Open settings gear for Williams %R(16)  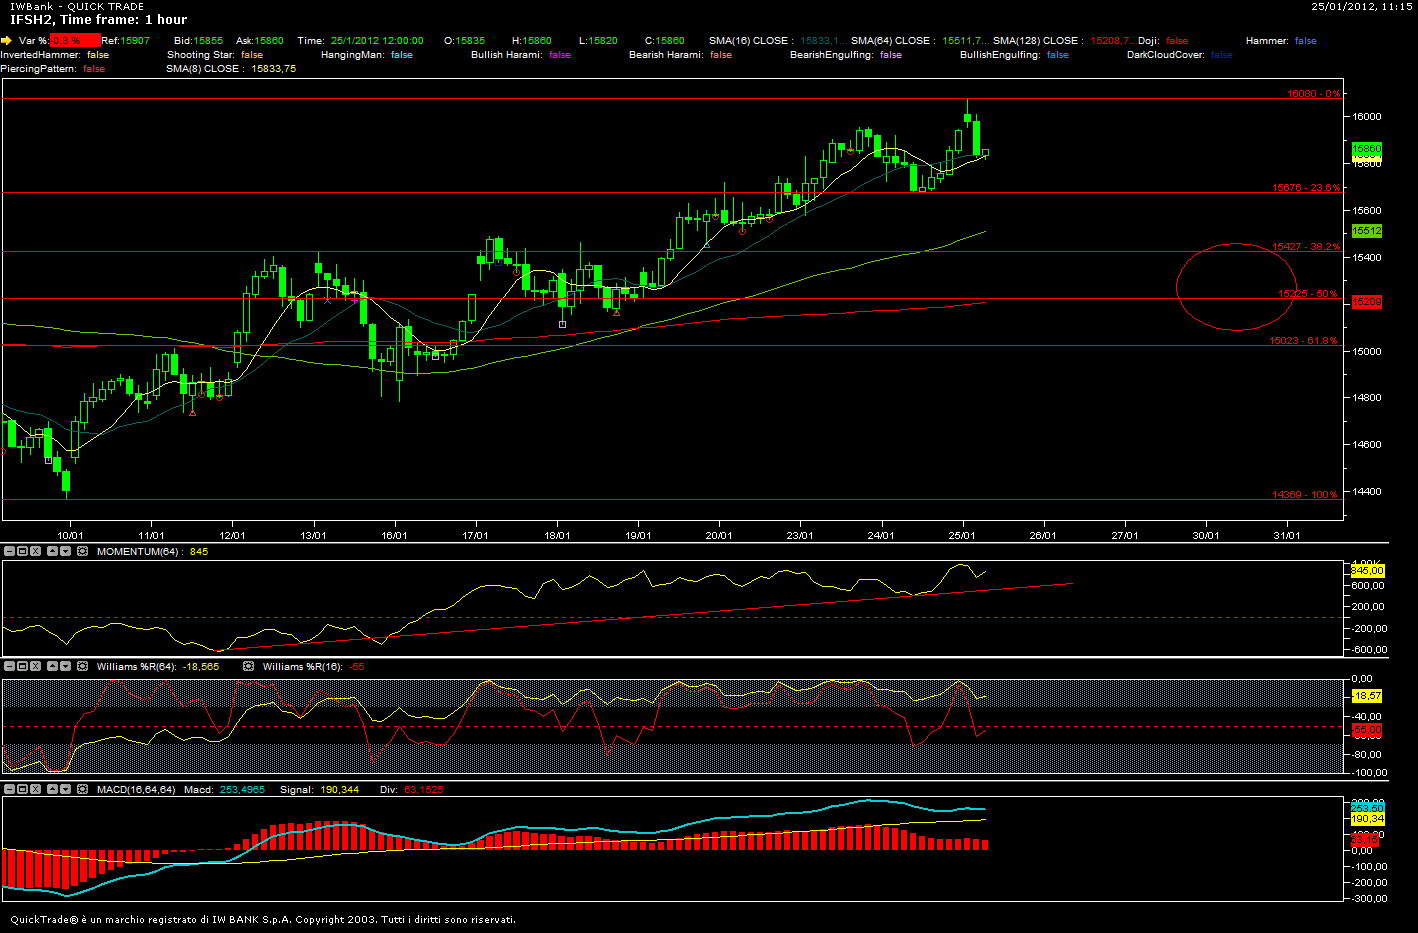pos(249,665)
